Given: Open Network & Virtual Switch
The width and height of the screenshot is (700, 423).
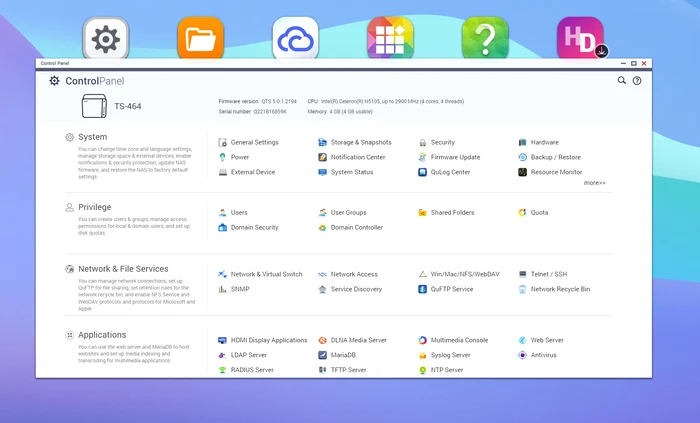Looking at the screenshot, I should (260, 274).
